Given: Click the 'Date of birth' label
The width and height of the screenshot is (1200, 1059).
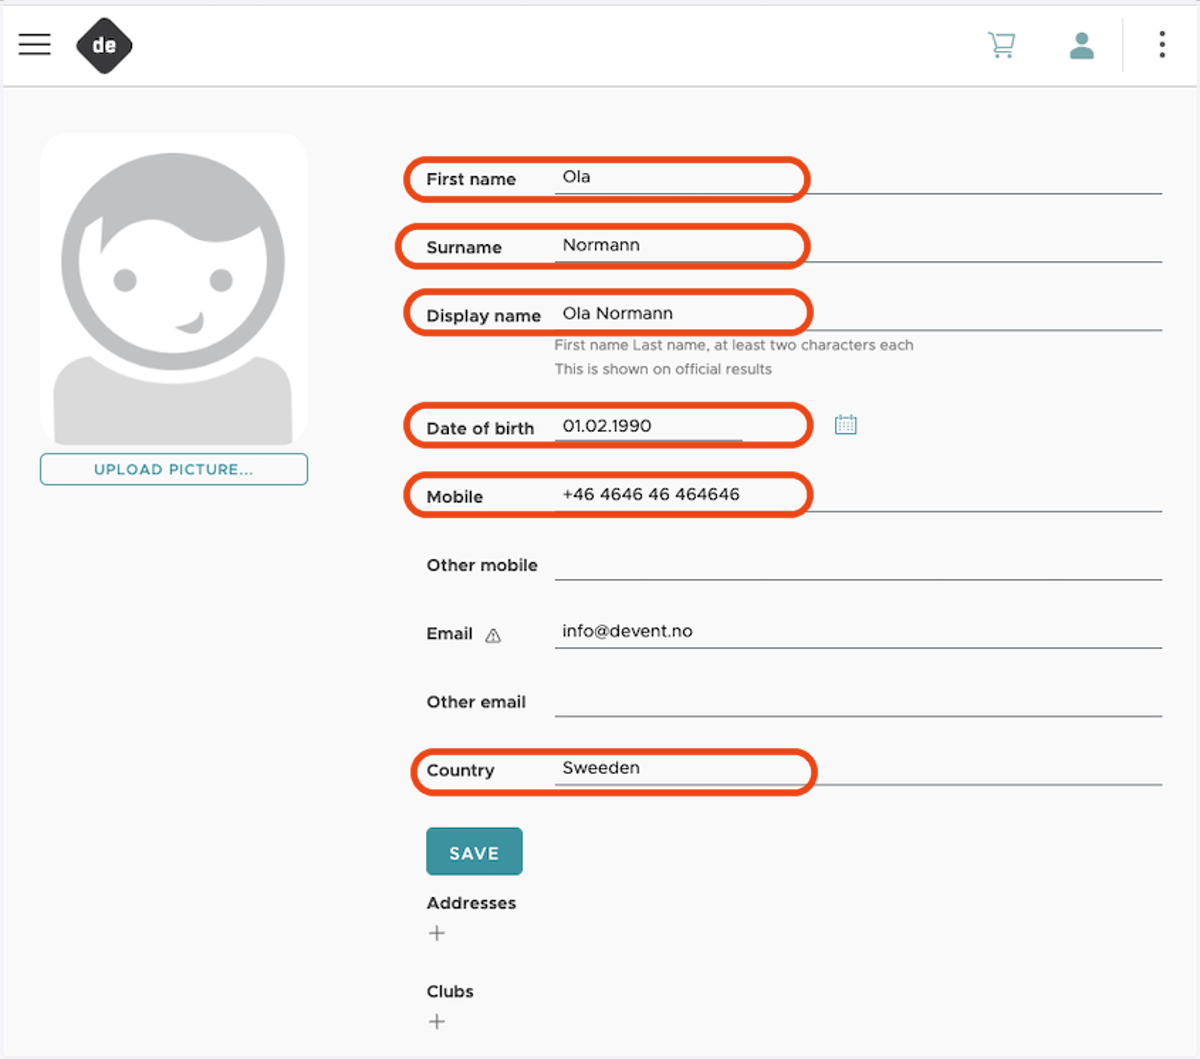Looking at the screenshot, I should coord(480,428).
